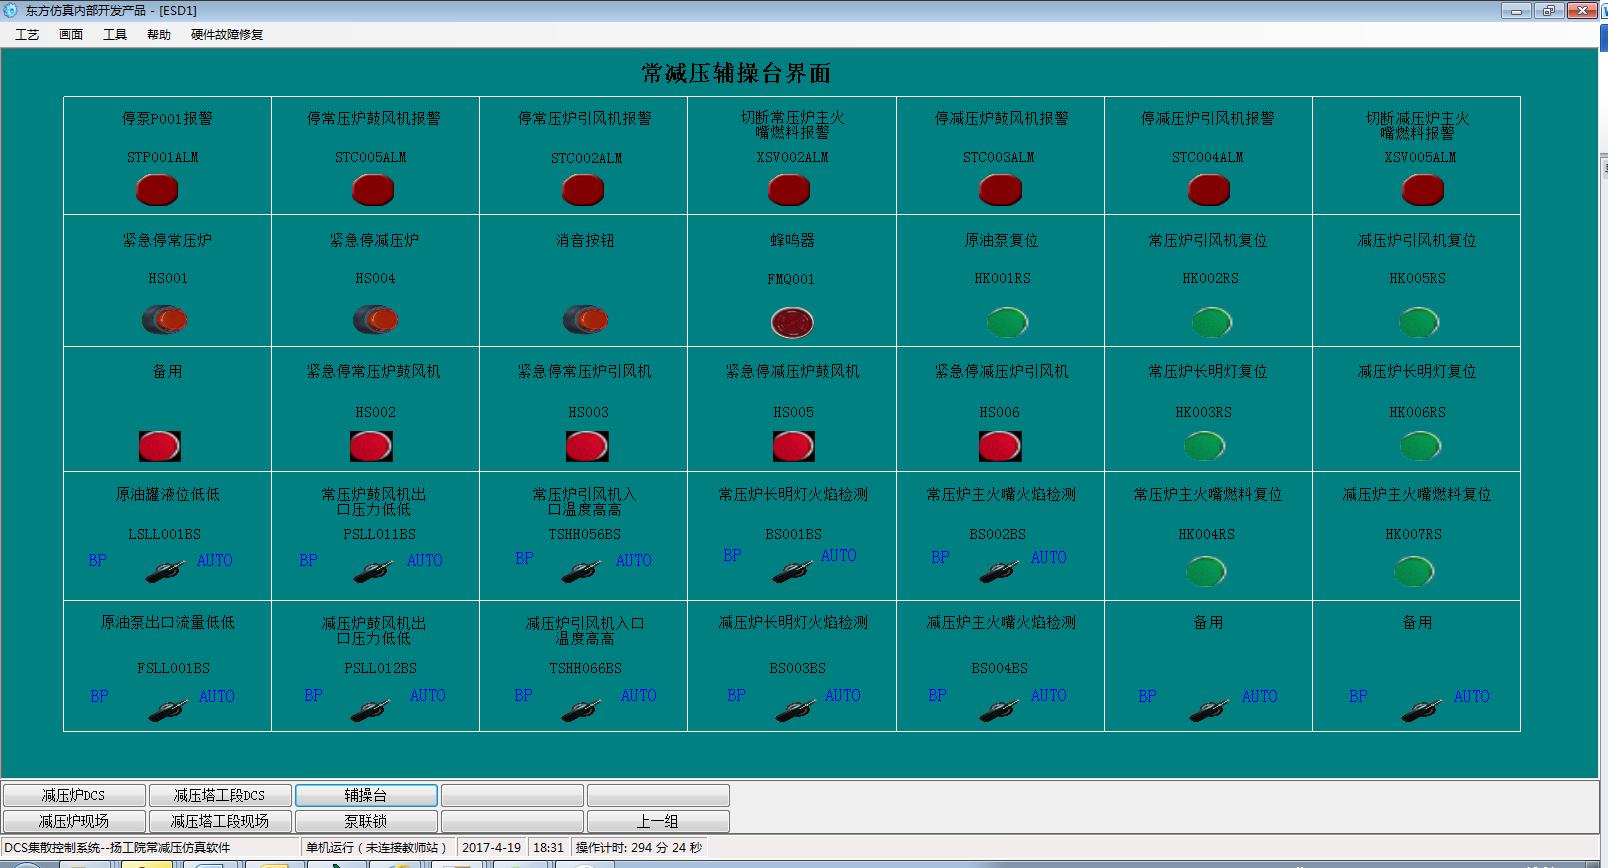Open the 工艺 menu
Screen dimensions: 1608x868
coord(27,34)
